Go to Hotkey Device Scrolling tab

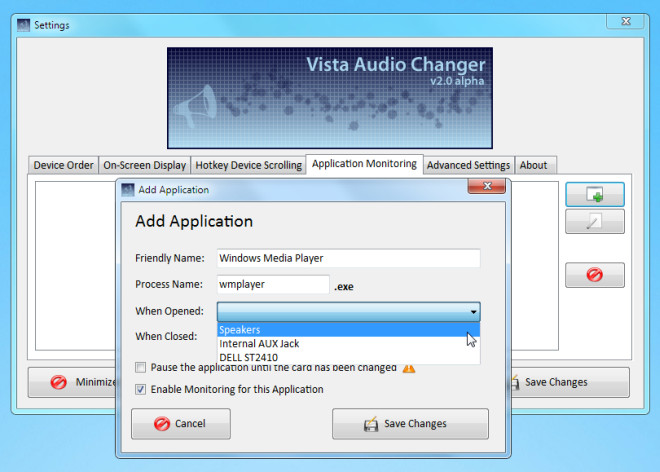point(248,165)
